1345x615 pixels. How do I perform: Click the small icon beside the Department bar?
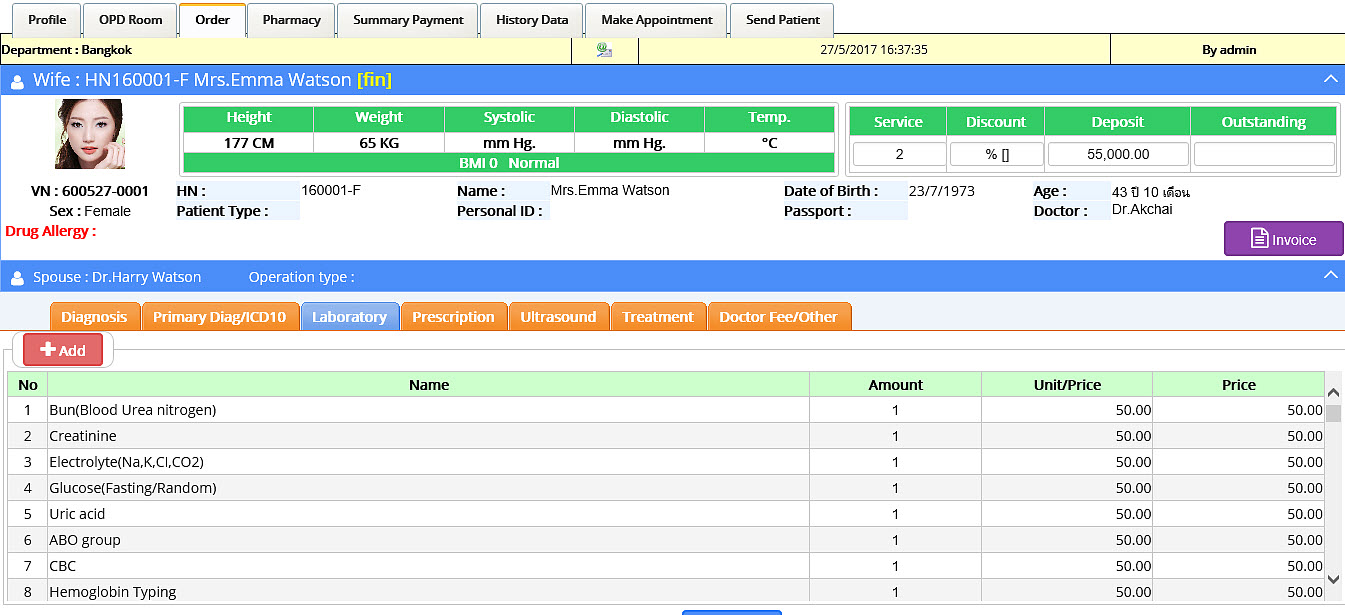604,49
